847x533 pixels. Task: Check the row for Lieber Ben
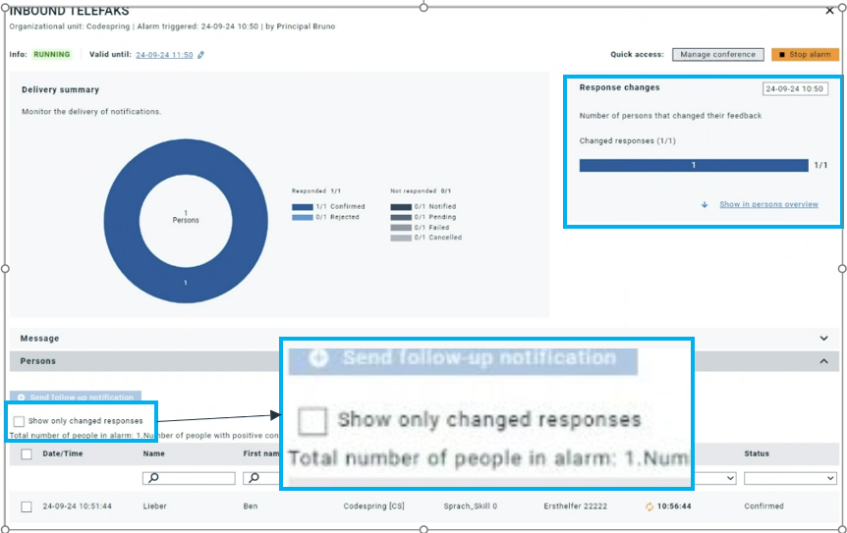pos(26,507)
